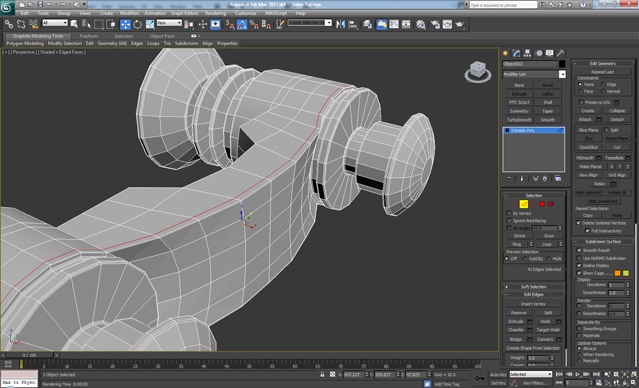Screen dimensions: 639x388
Task: Select SubObj preview selection radio
Action: 525,259
